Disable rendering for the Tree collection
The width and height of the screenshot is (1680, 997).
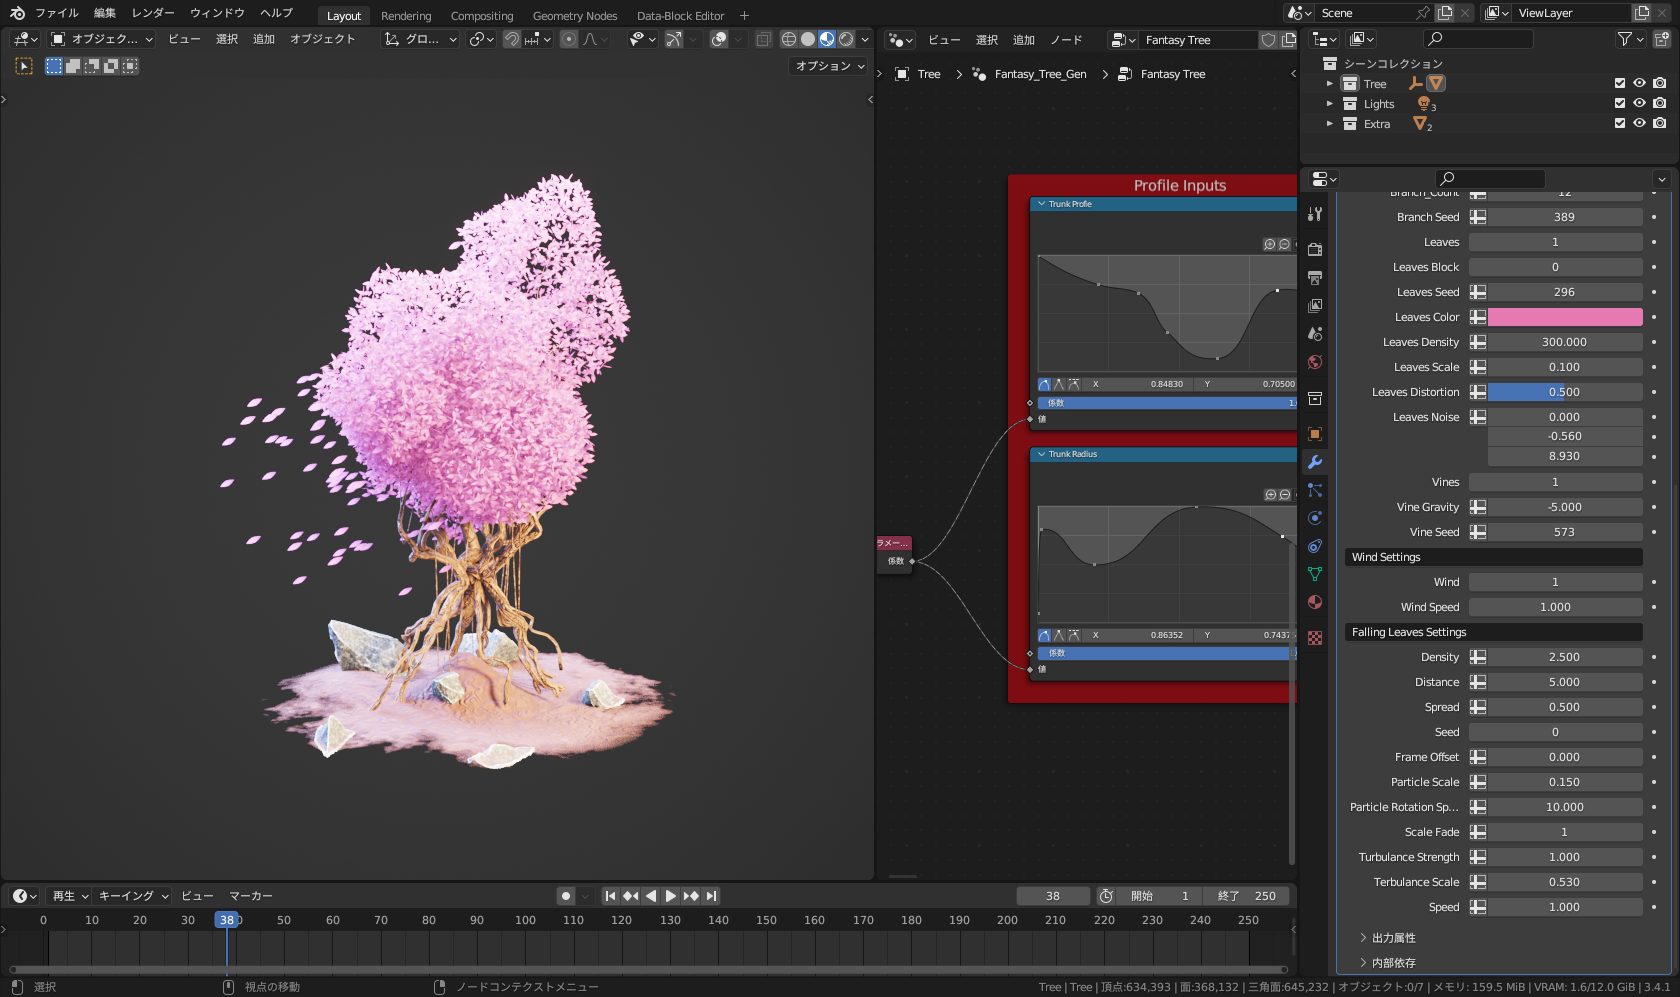1659,83
